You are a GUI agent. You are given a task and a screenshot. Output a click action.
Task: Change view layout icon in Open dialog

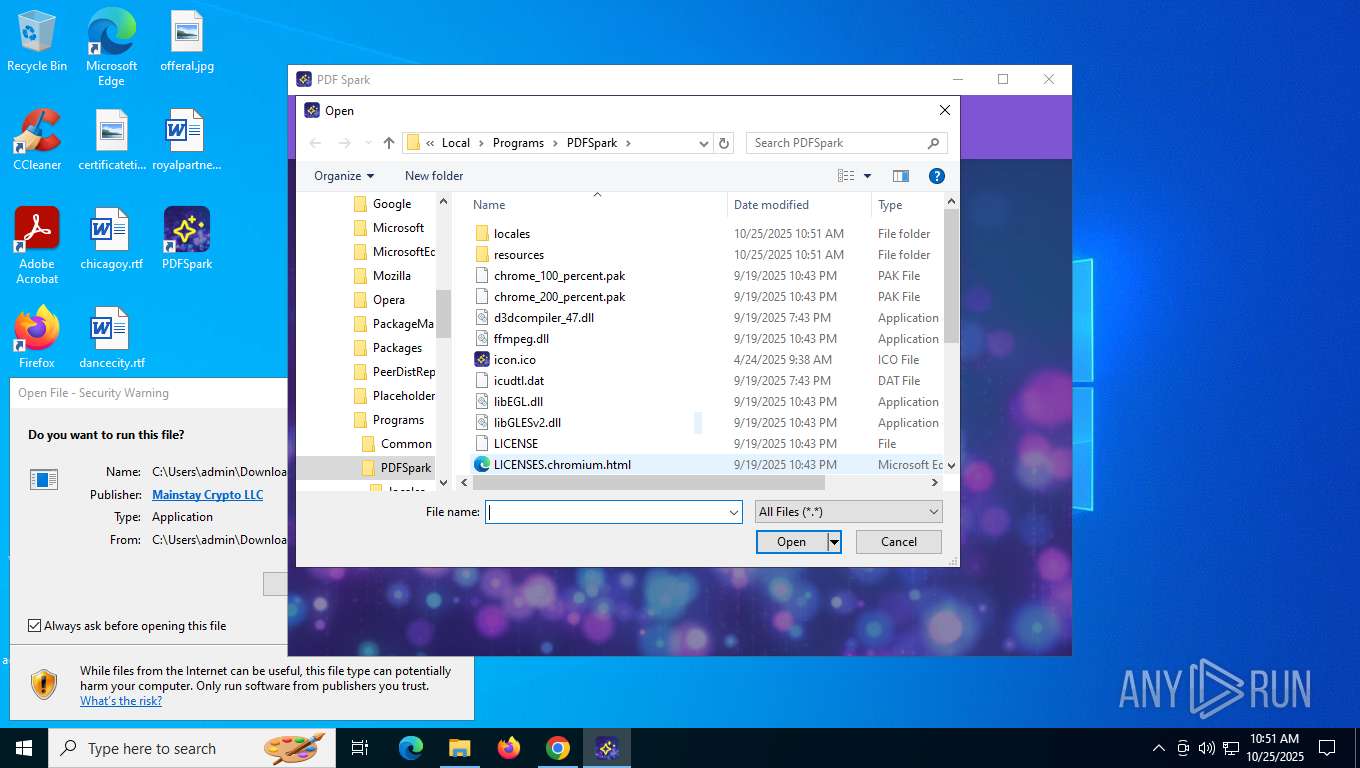(846, 176)
